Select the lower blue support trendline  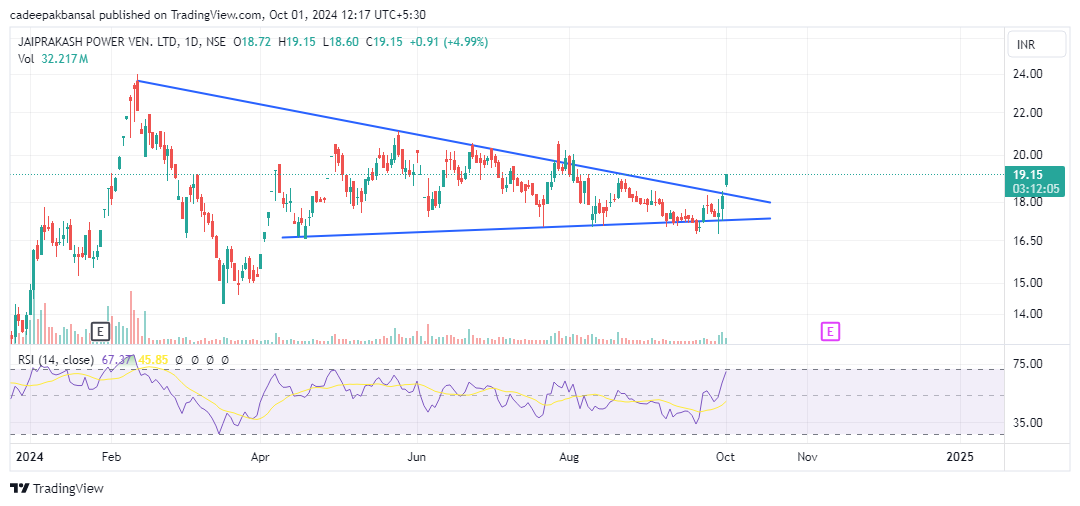pos(526,228)
